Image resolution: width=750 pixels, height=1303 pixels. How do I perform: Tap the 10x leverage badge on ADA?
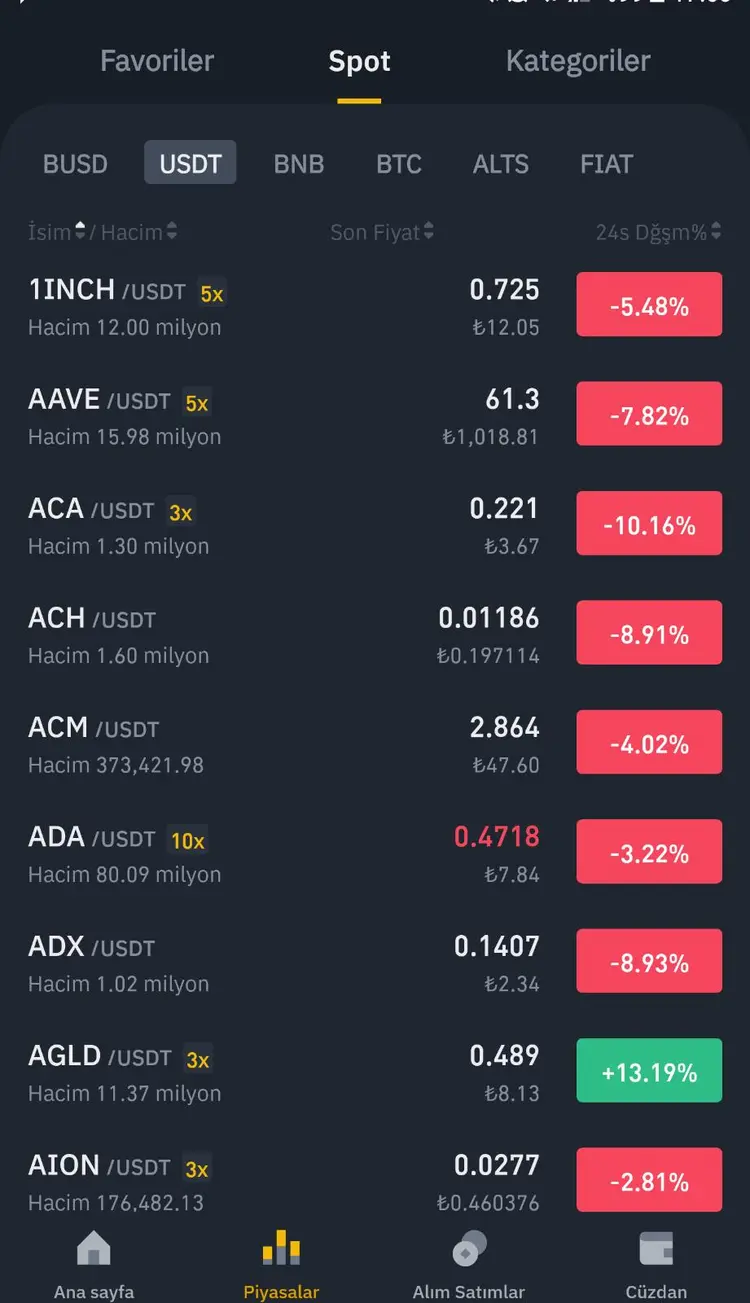pyautogui.click(x=188, y=841)
